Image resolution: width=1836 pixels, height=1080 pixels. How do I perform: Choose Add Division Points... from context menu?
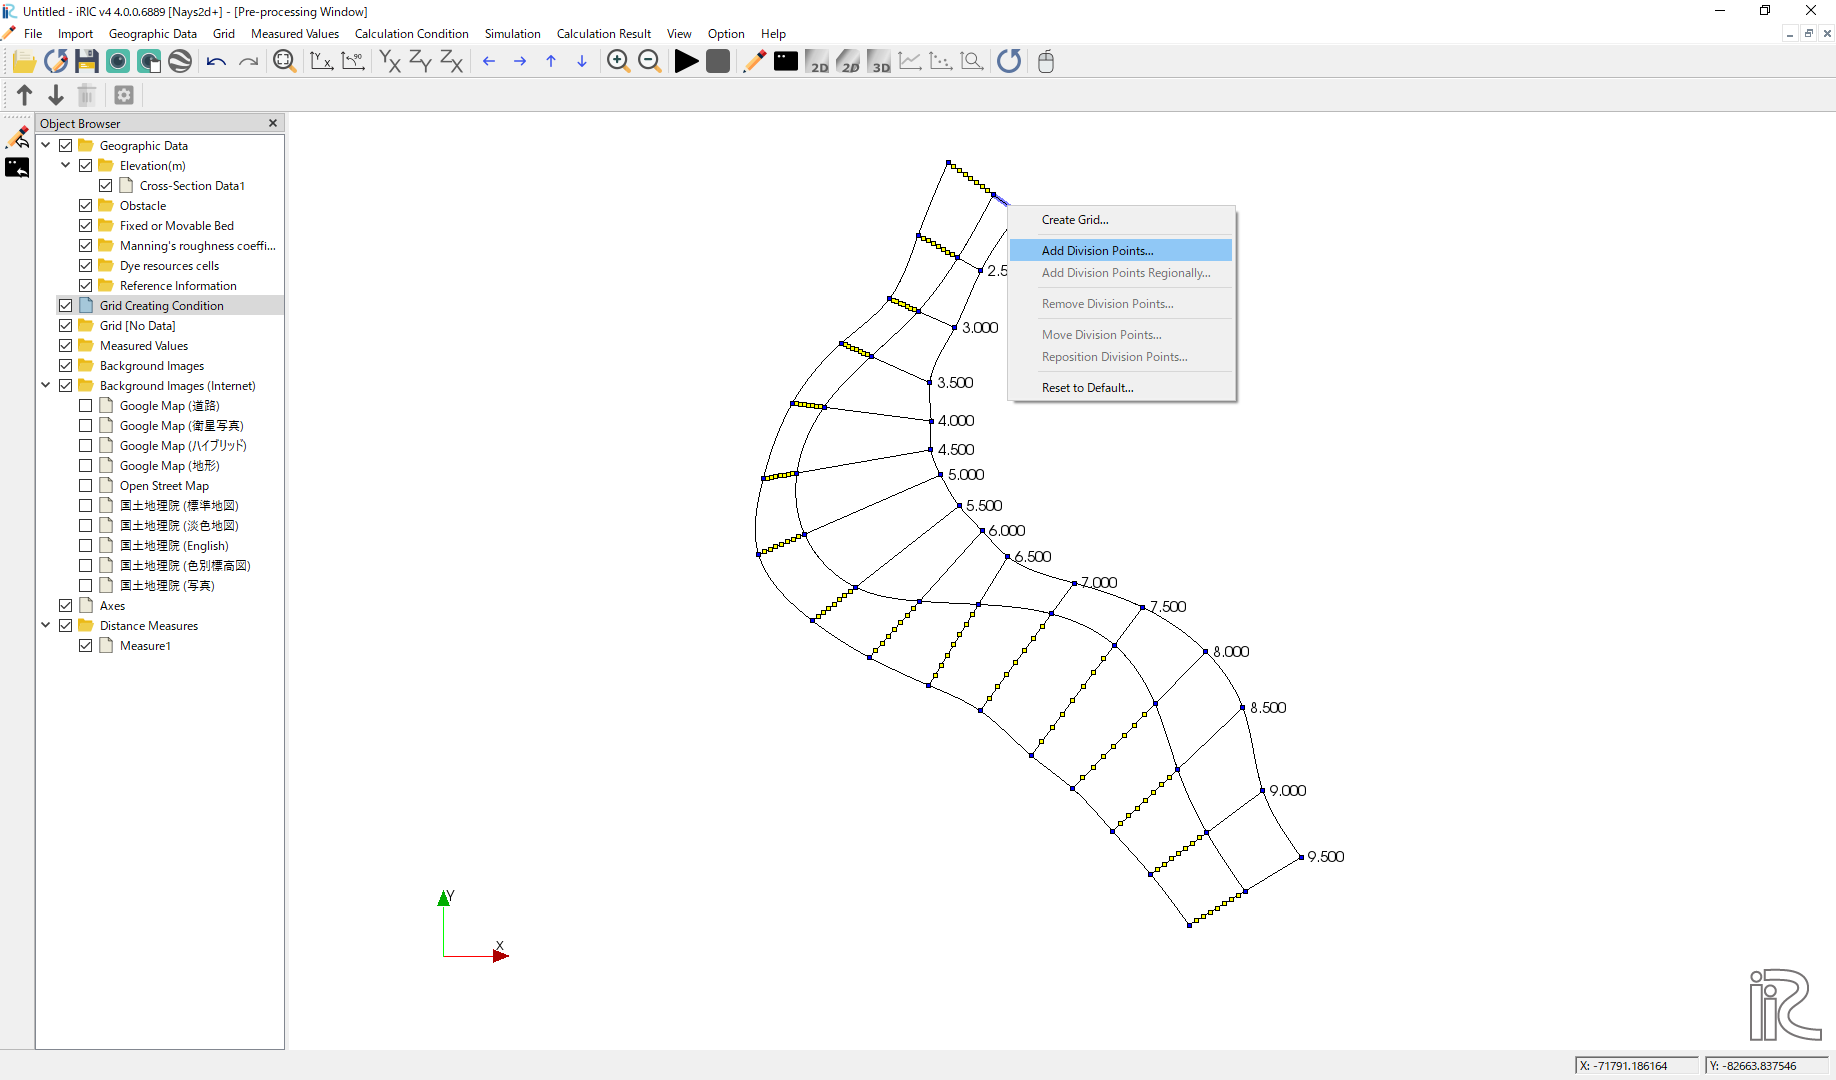click(1120, 251)
